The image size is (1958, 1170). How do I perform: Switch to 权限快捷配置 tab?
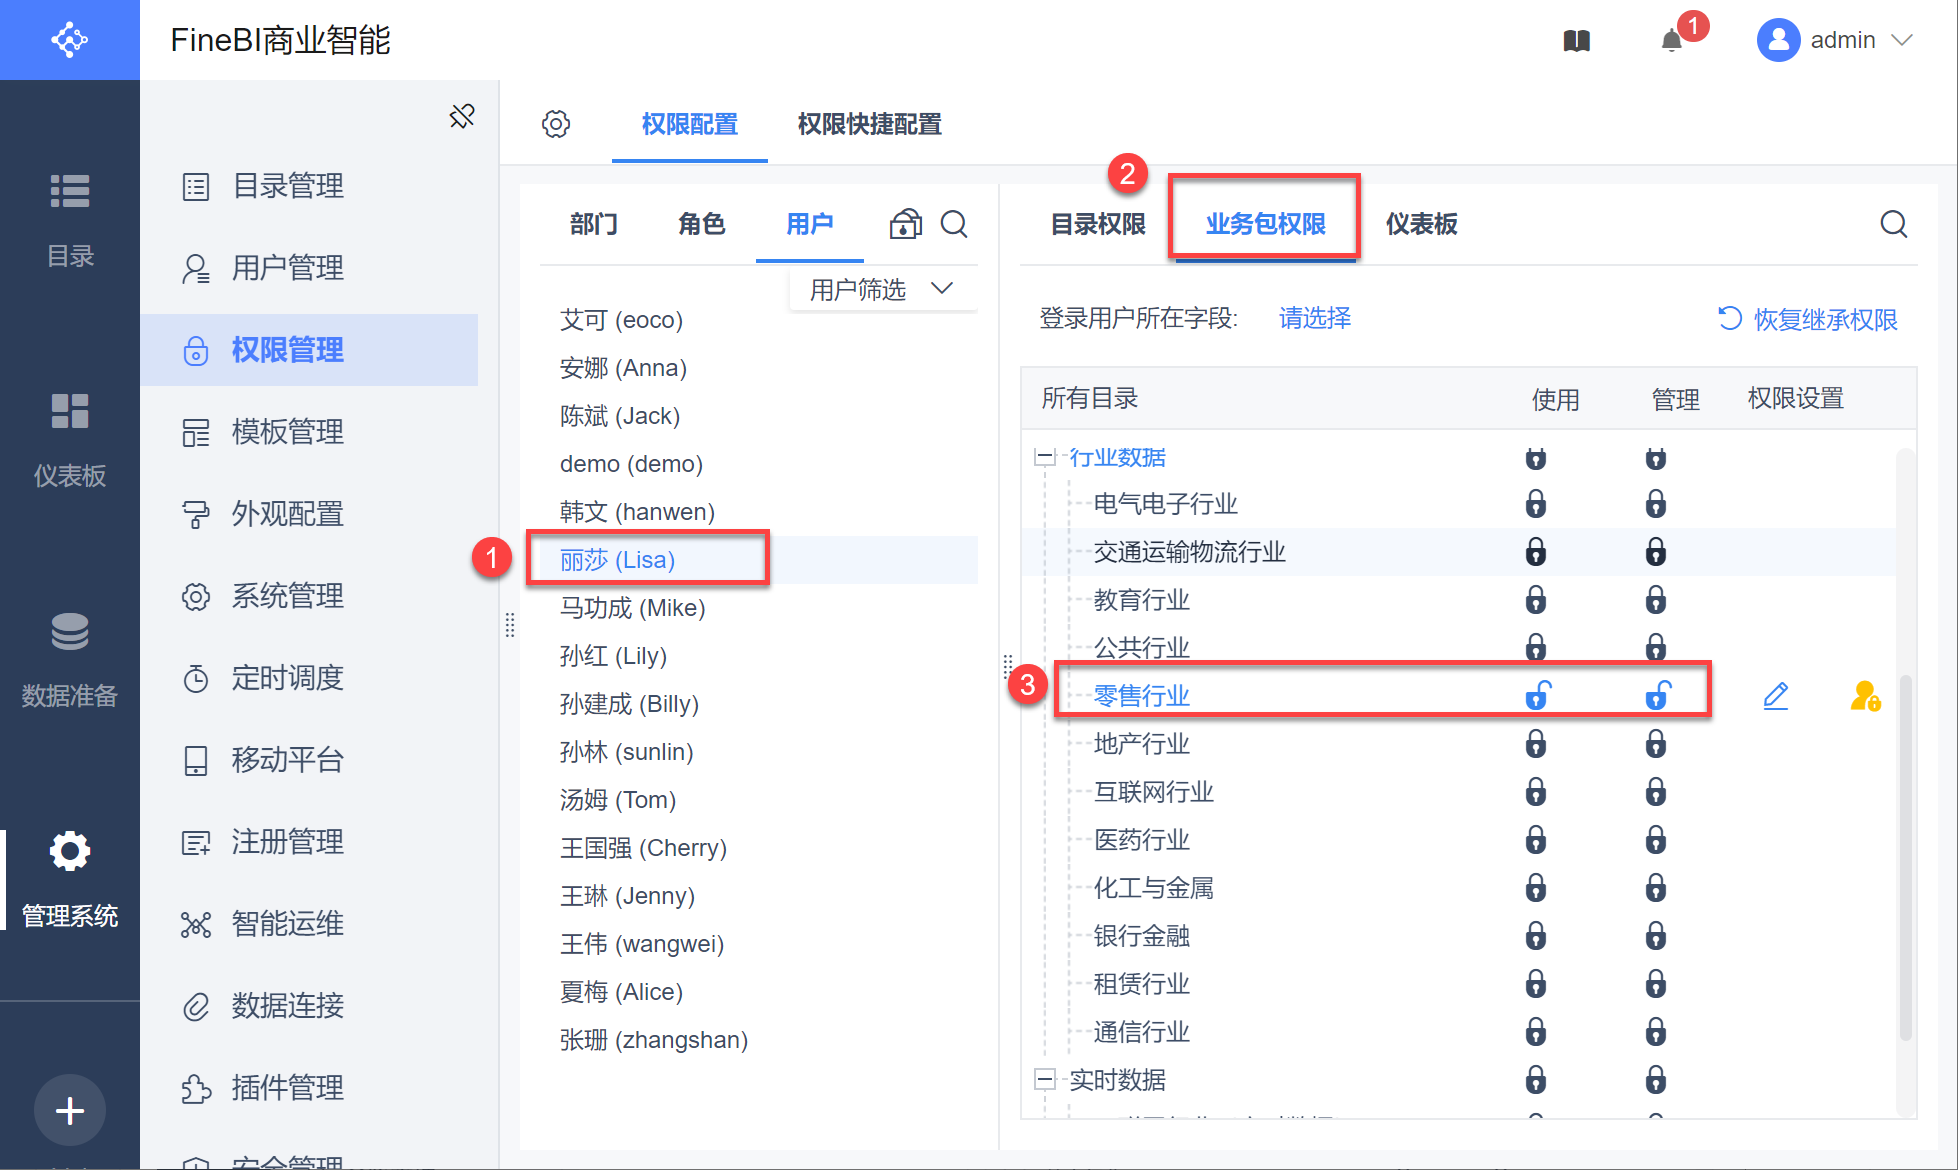click(869, 124)
